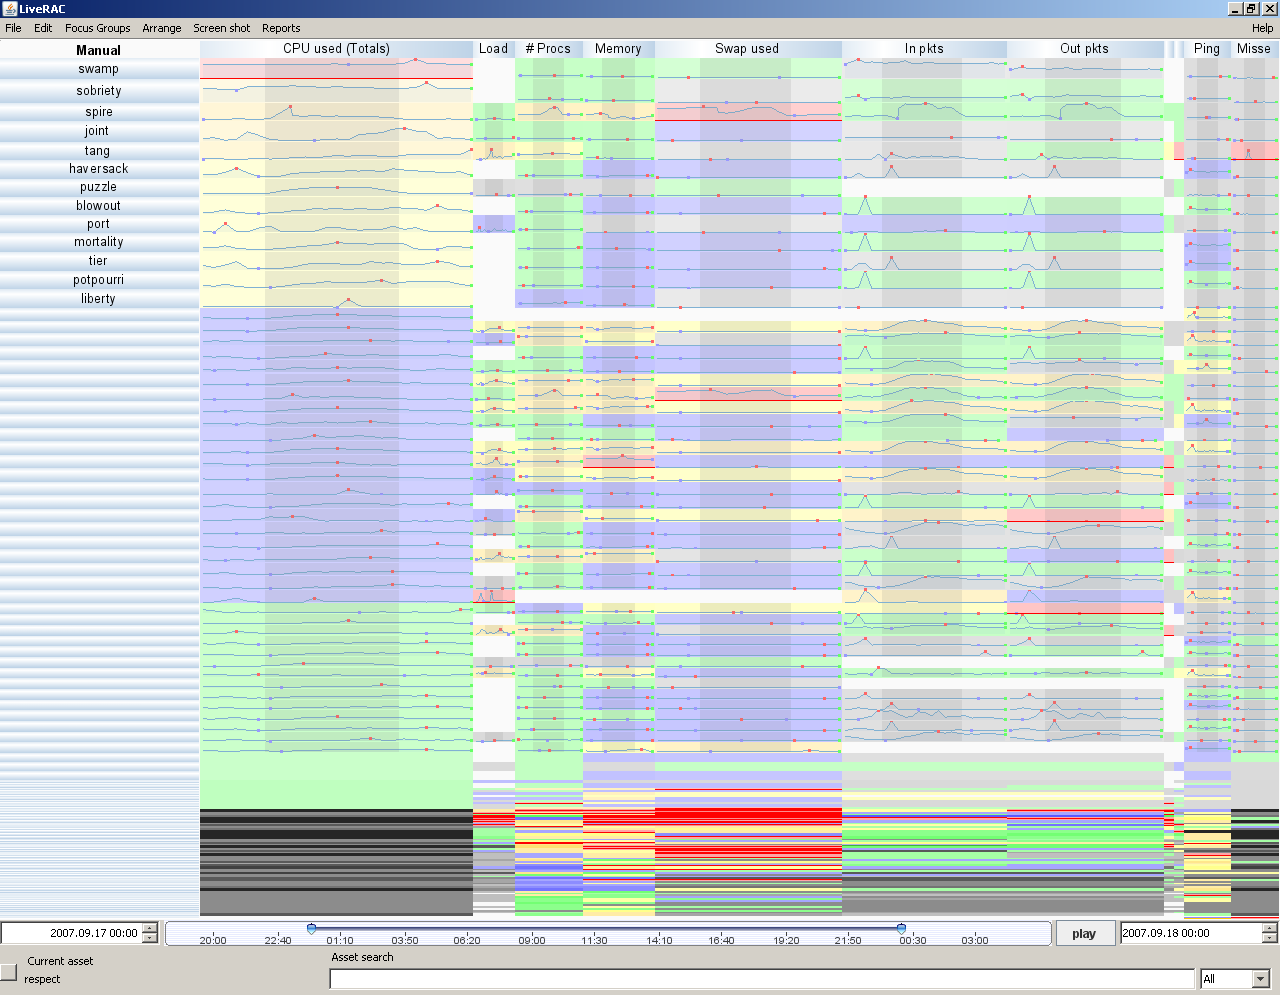This screenshot has width=1280, height=996.
Task: Select the puzzle asset row
Action: (x=99, y=187)
